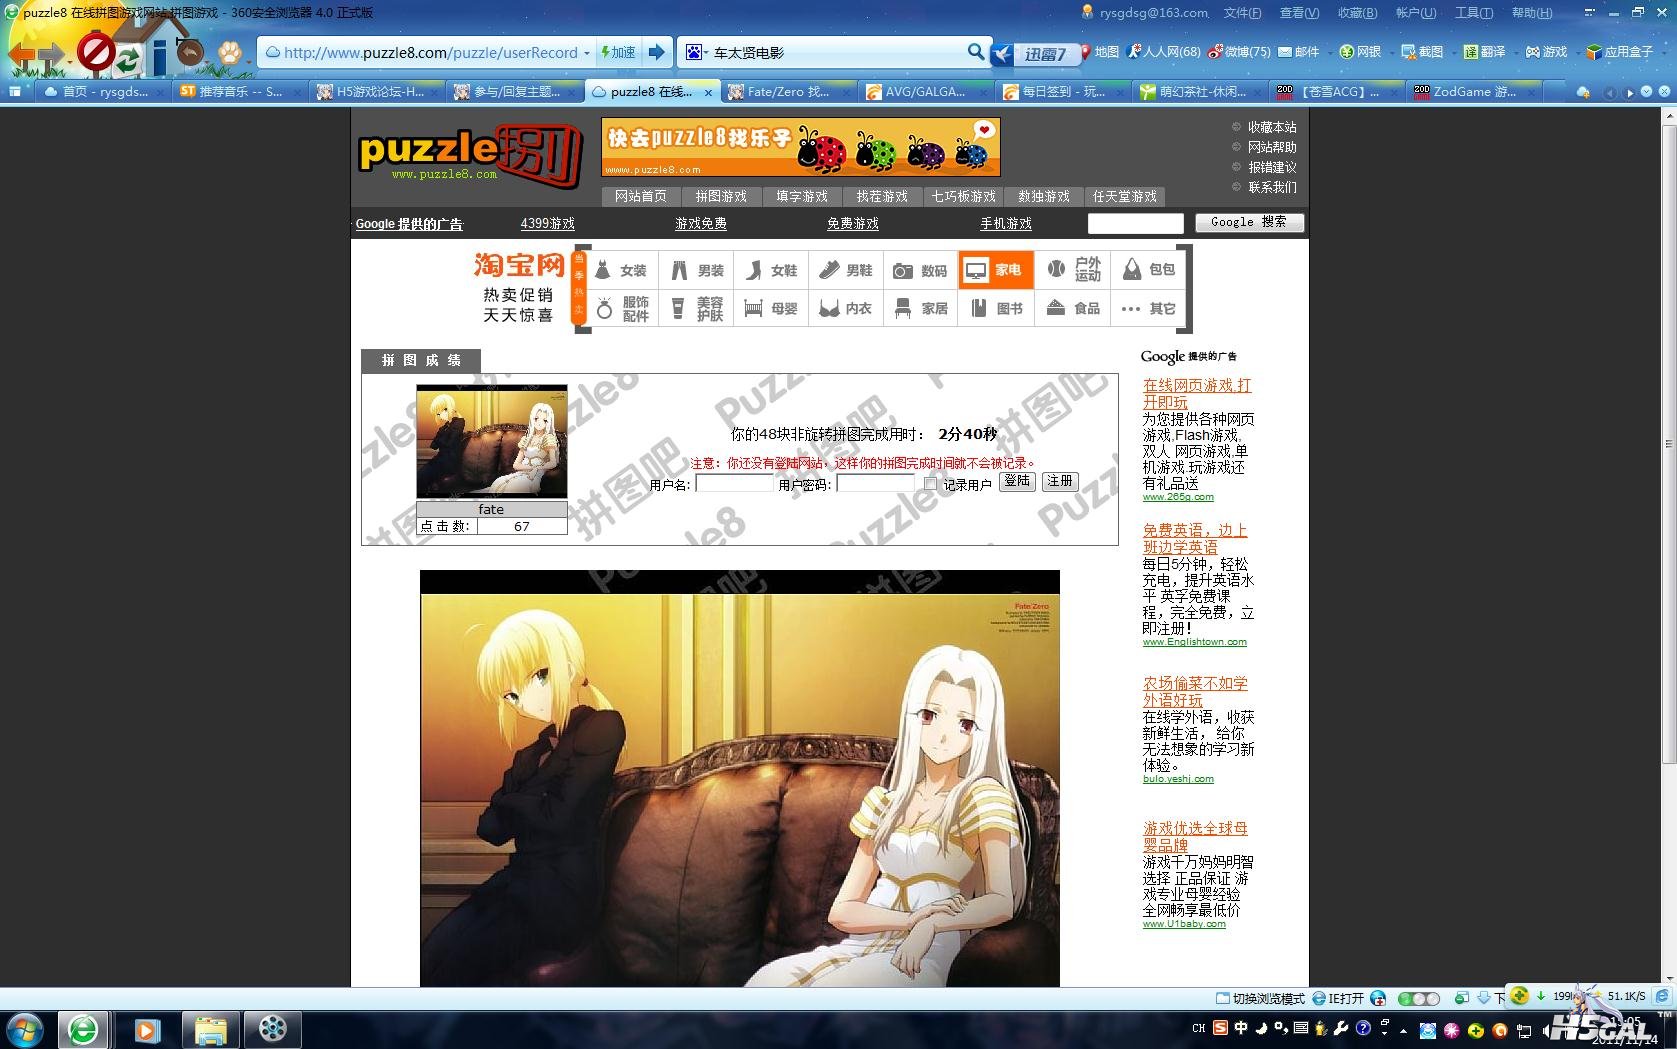Focus the 用户密码 input field

[x=875, y=484]
